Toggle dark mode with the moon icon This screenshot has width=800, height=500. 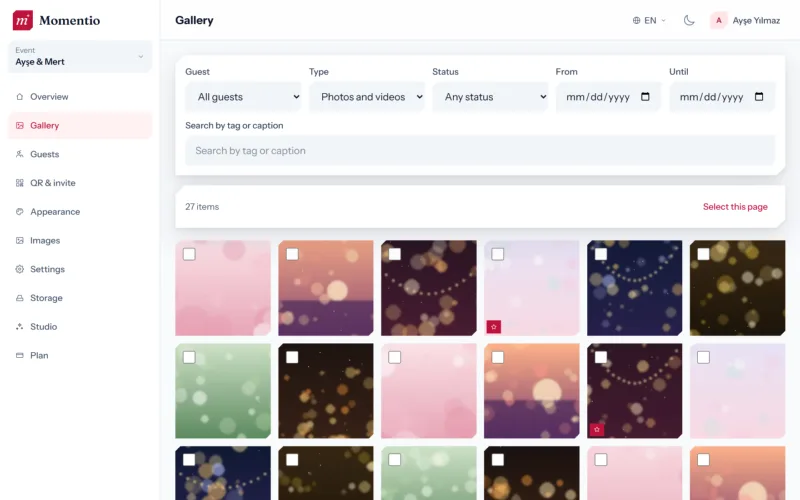(x=689, y=20)
